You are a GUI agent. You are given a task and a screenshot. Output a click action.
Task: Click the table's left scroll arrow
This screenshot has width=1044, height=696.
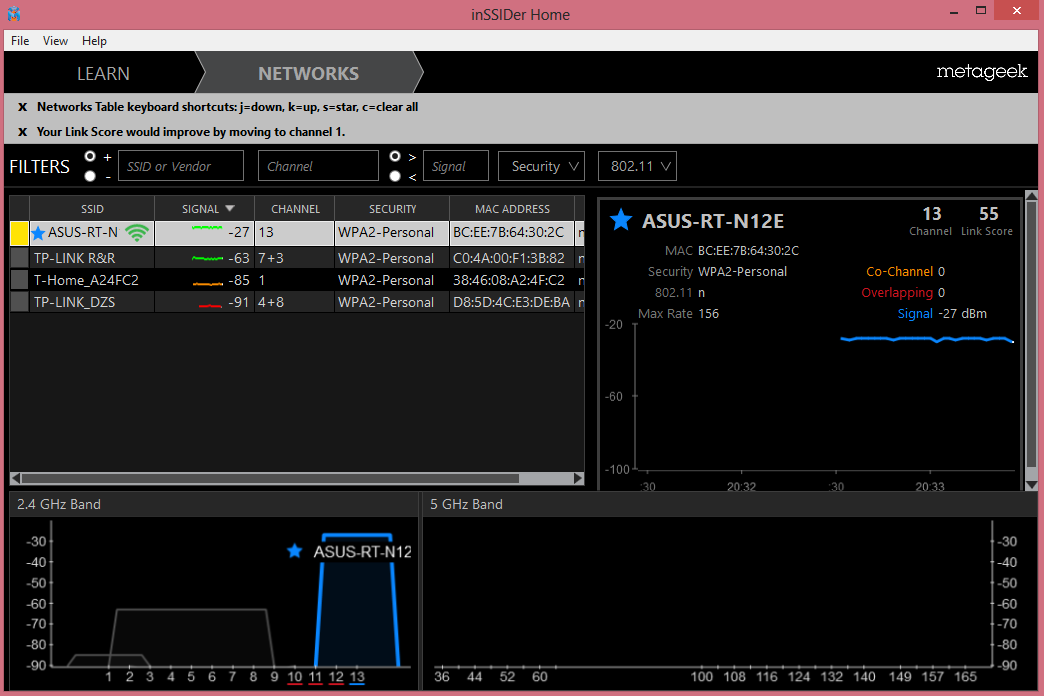coord(15,478)
